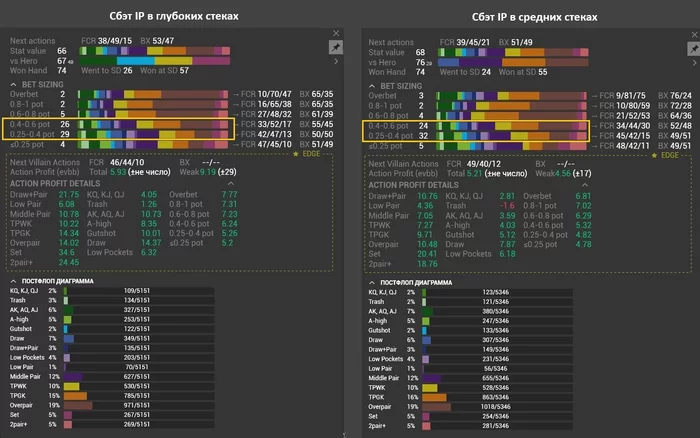Screen dimensions: 700x438
Task: Collapse ПОСТФЛОП ДИАГРАММА in глубоких стеках panel
Action: 13,281
